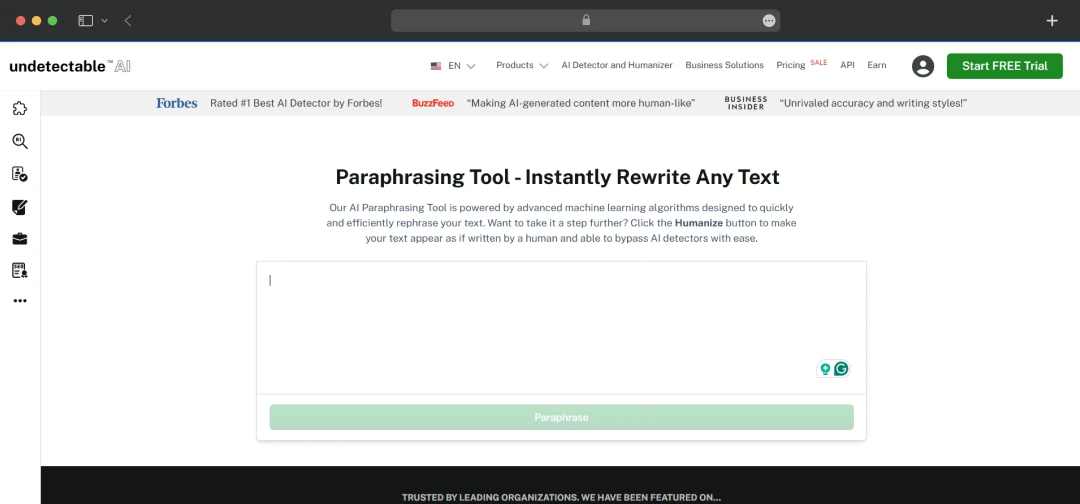Image resolution: width=1080 pixels, height=504 pixels.
Task: Click the bold Humanize word in description
Action: click(x=698, y=223)
